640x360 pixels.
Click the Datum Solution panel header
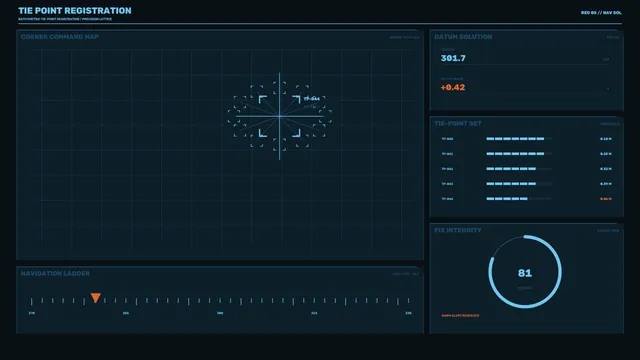click(x=463, y=37)
